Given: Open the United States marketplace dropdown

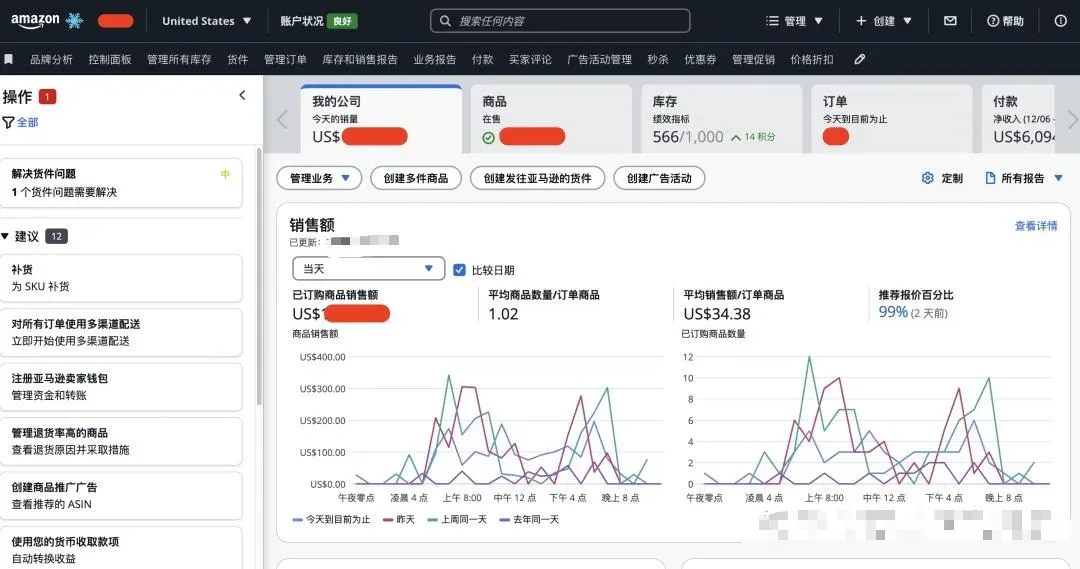Looking at the screenshot, I should point(206,21).
